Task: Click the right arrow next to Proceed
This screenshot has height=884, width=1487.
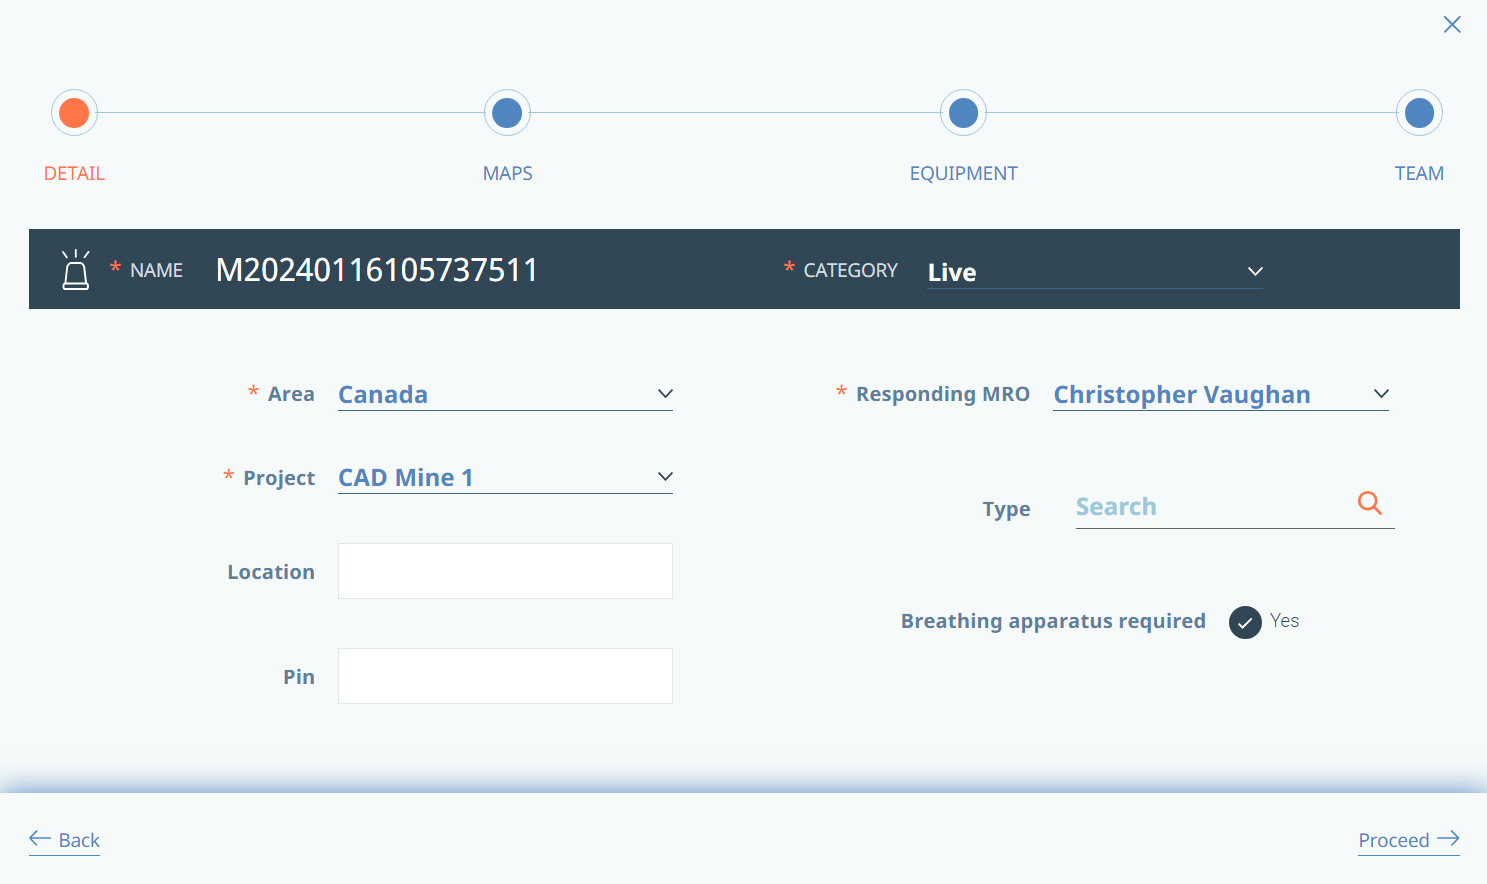Action: click(x=1448, y=839)
